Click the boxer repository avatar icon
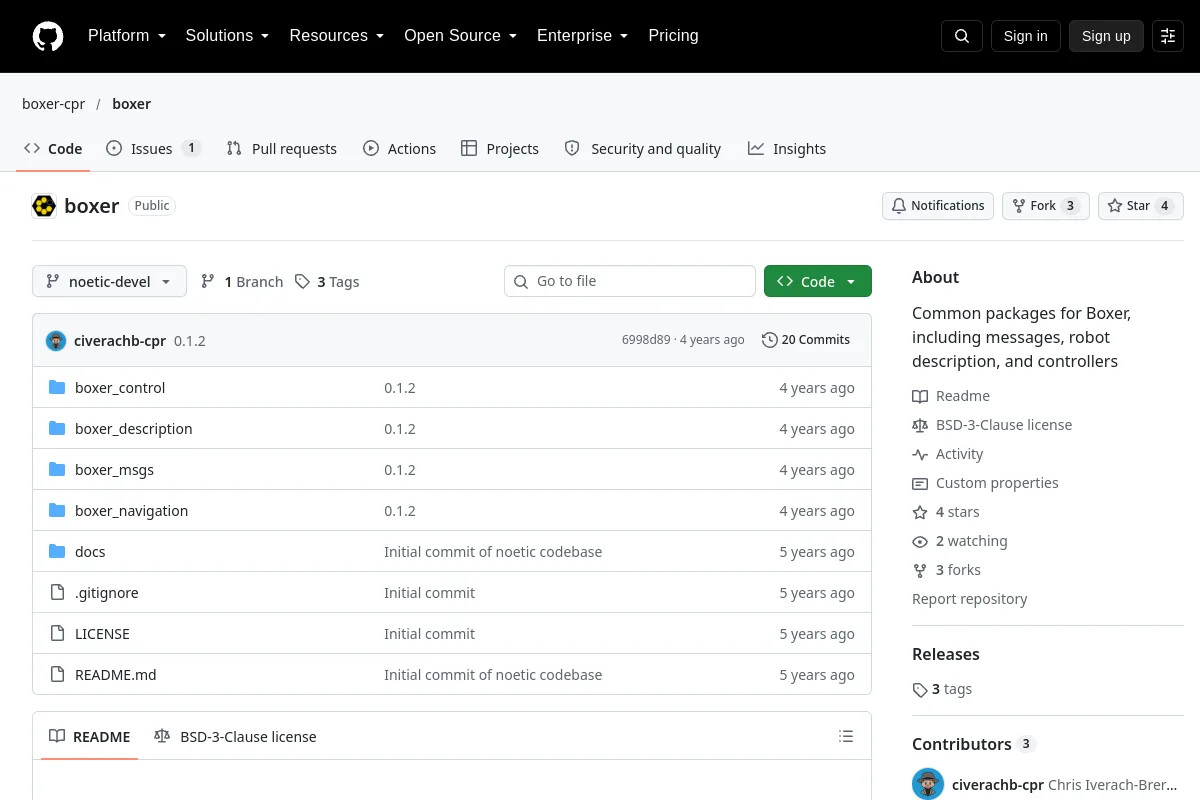Image resolution: width=1200 pixels, height=800 pixels. click(44, 206)
